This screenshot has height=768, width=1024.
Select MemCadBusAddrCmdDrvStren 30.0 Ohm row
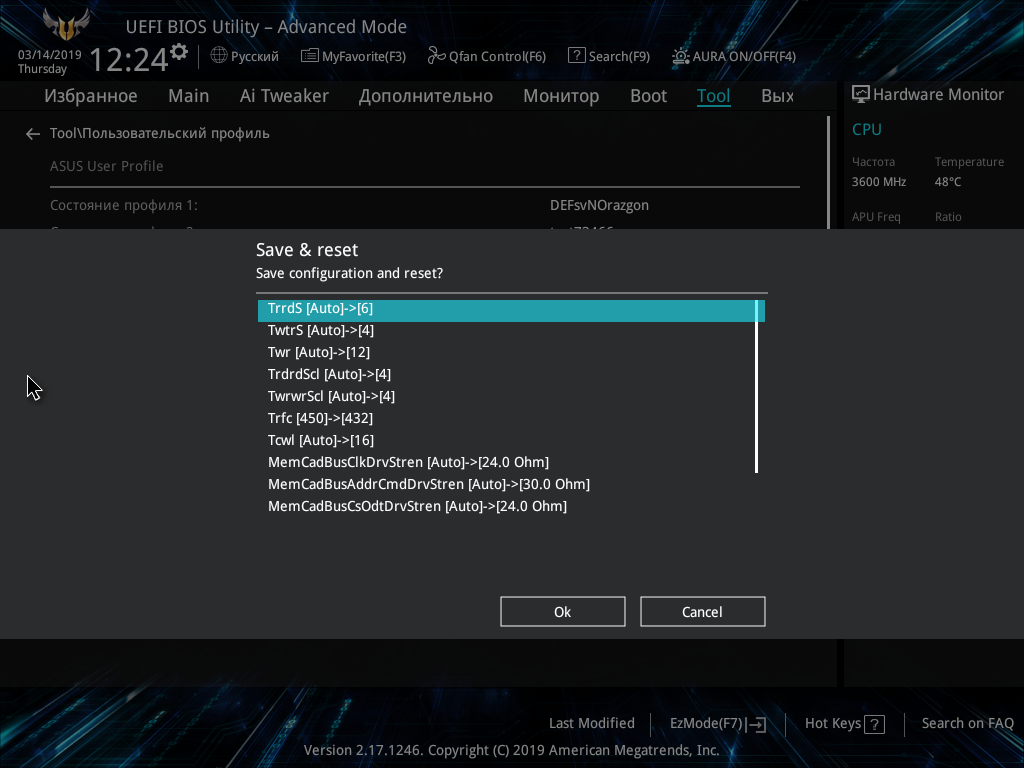point(511,485)
